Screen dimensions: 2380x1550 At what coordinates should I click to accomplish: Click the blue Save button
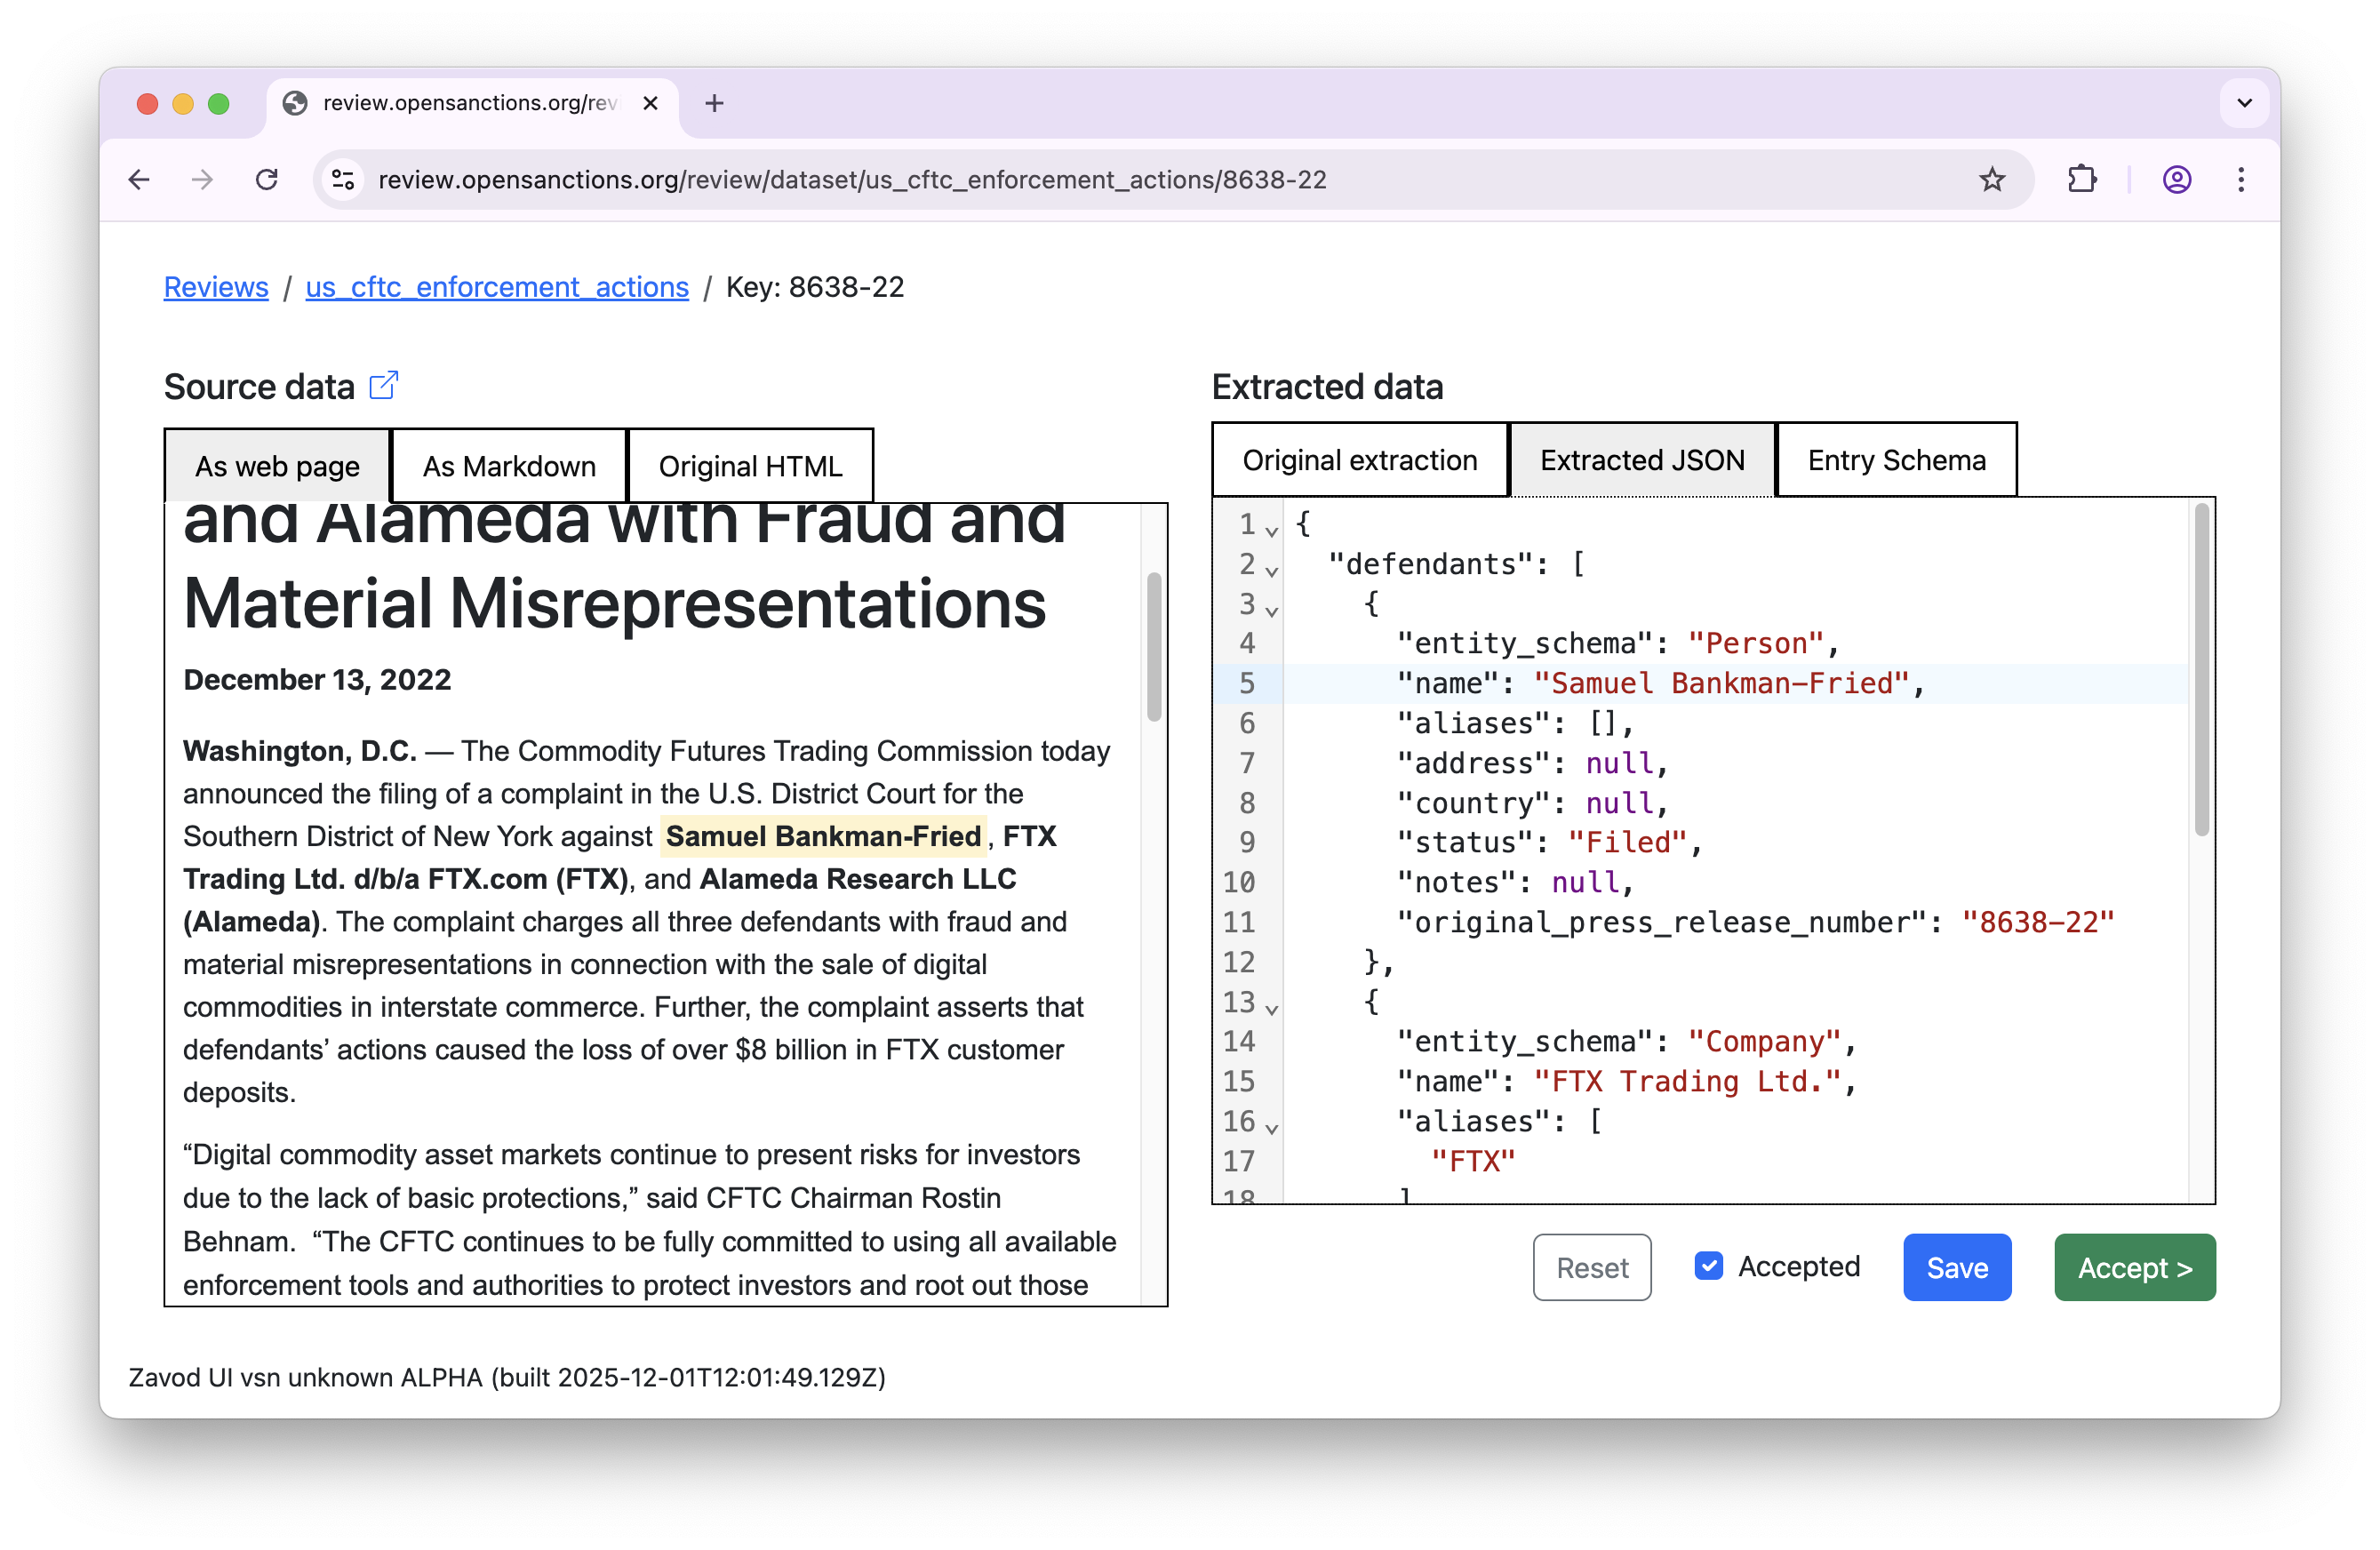coord(1957,1267)
